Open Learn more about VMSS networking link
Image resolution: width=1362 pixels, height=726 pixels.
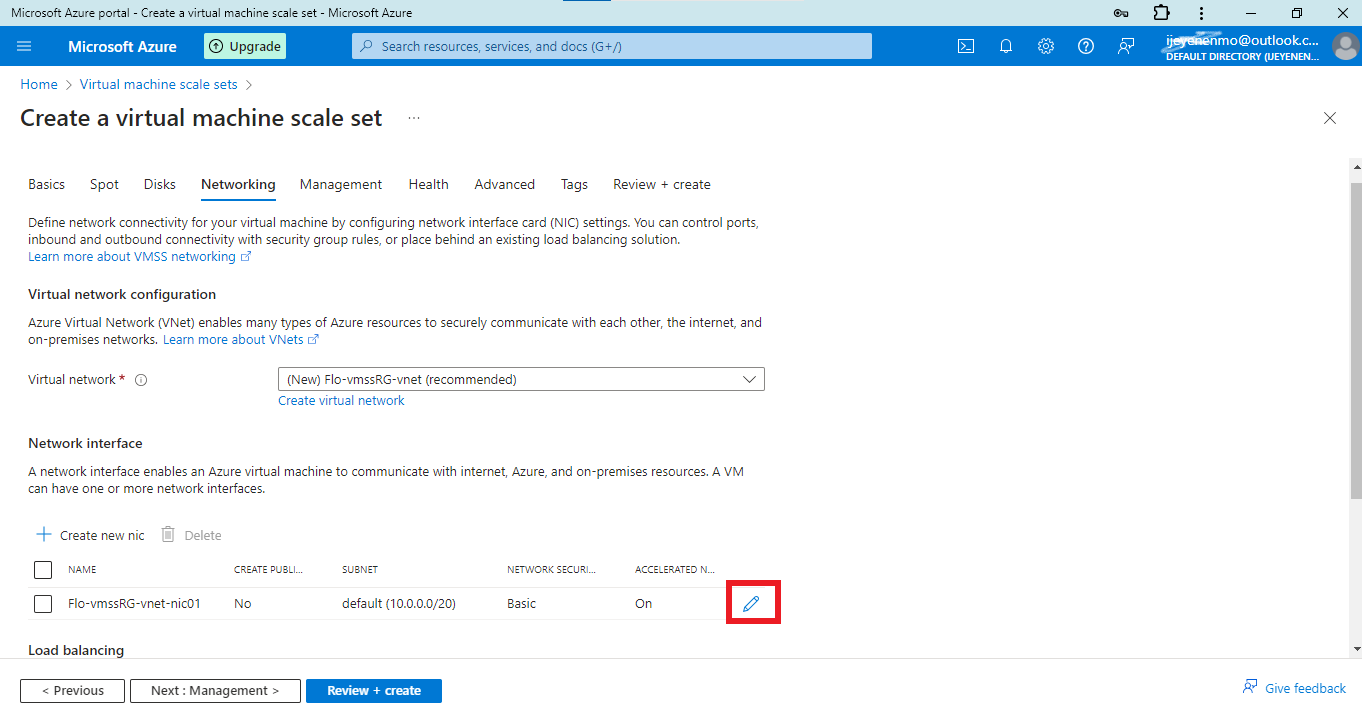[139, 256]
